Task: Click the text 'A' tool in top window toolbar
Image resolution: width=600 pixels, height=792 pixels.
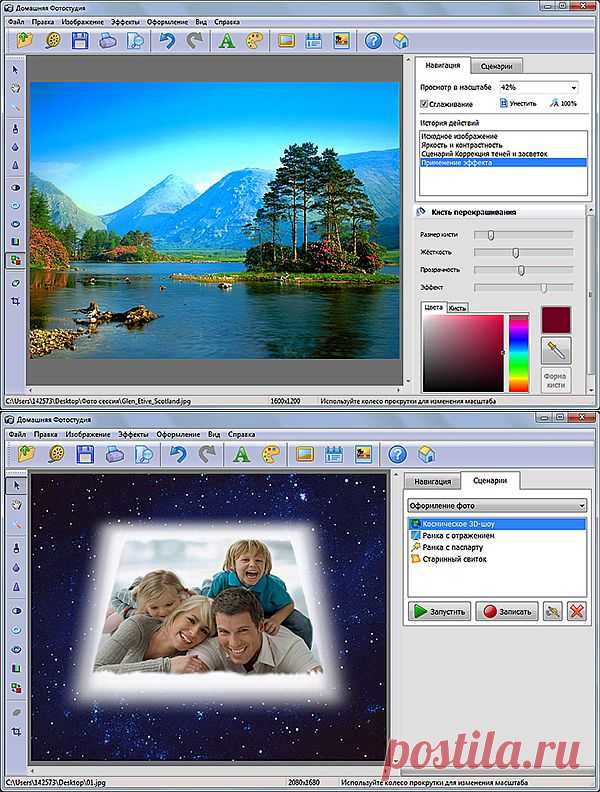Action: click(226, 40)
